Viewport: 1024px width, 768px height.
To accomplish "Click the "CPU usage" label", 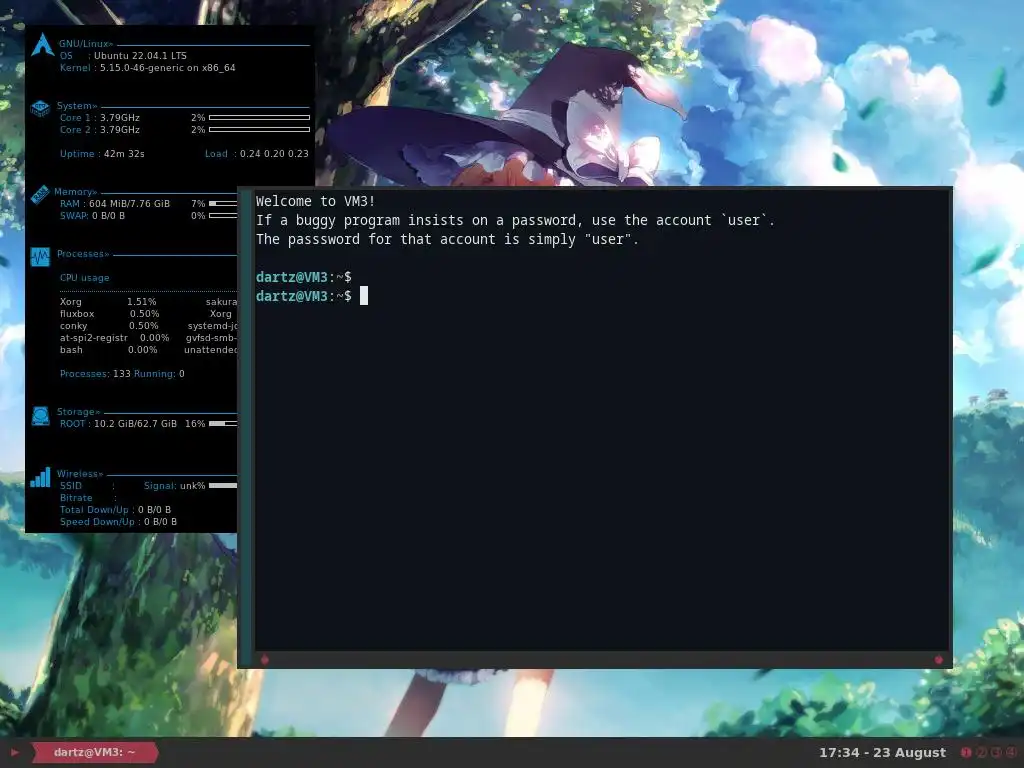I will tap(85, 278).
